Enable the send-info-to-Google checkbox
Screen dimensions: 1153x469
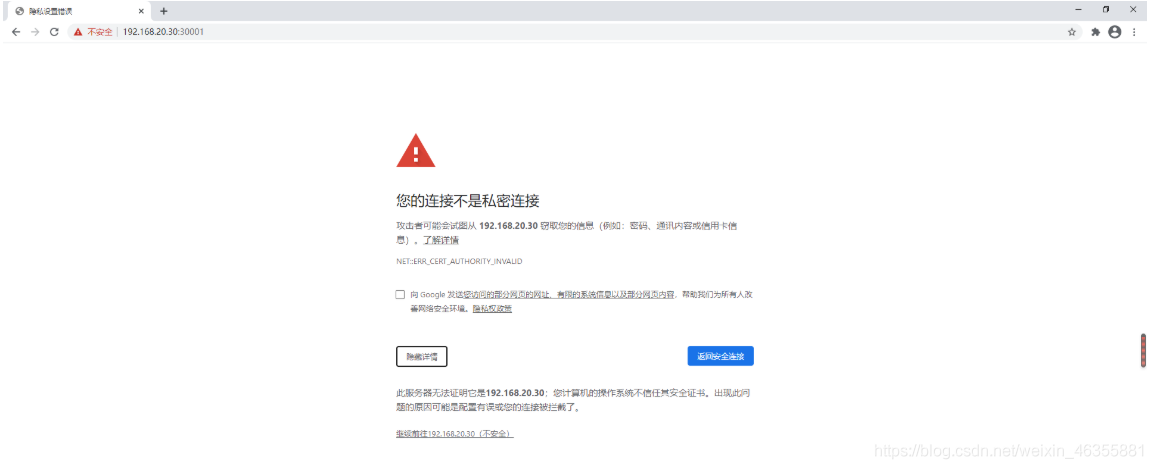coord(400,294)
